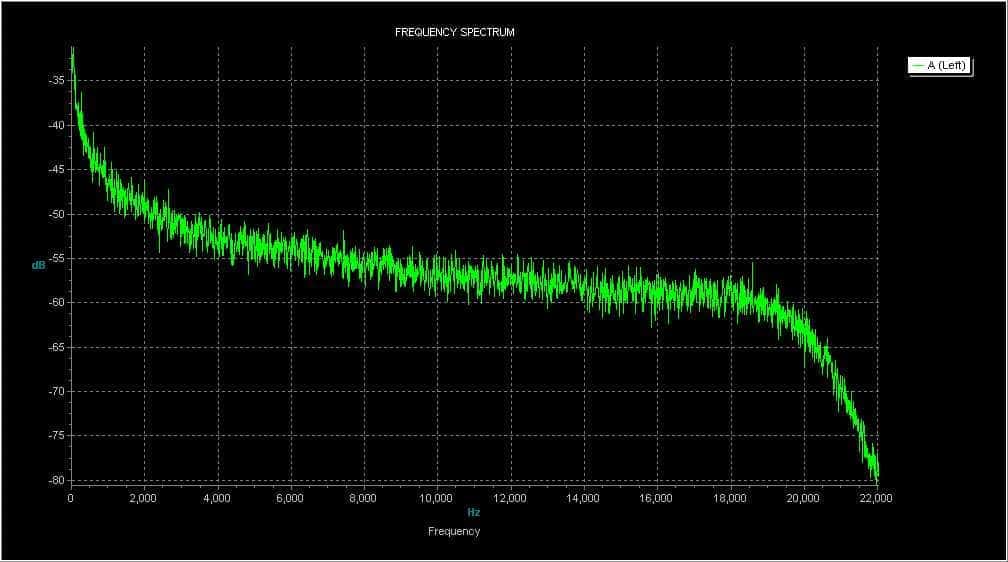
Task: Click the 14,000 frequency tick label
Action: 584,498
